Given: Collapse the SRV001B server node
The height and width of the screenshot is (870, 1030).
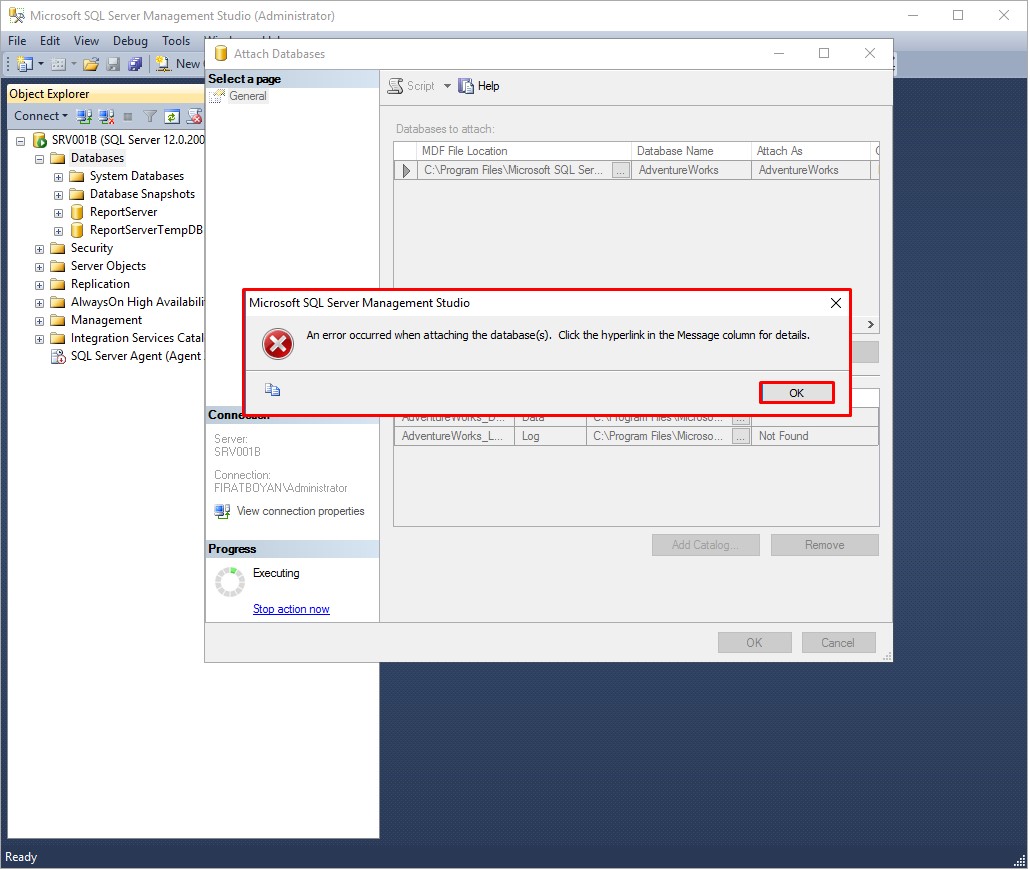Looking at the screenshot, I should point(20,141).
